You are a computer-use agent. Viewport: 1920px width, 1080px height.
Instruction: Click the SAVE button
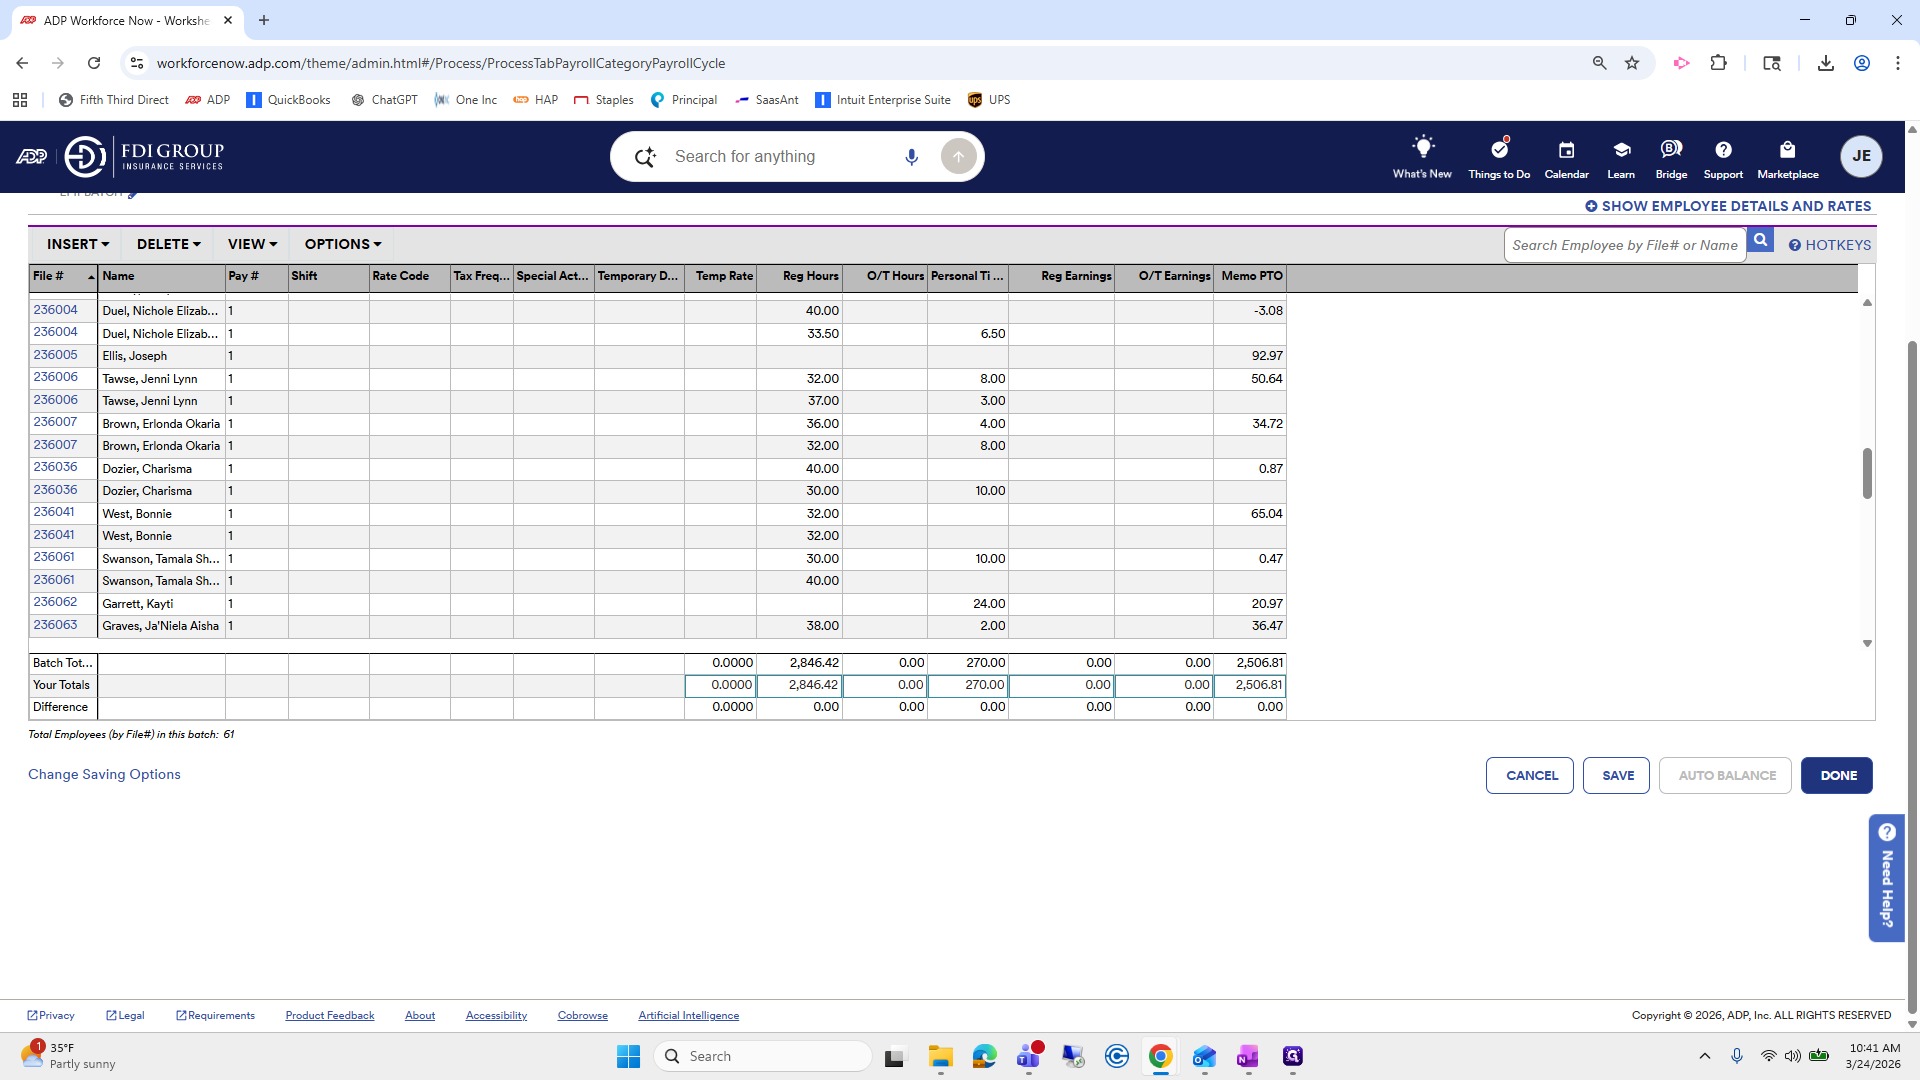click(x=1617, y=776)
